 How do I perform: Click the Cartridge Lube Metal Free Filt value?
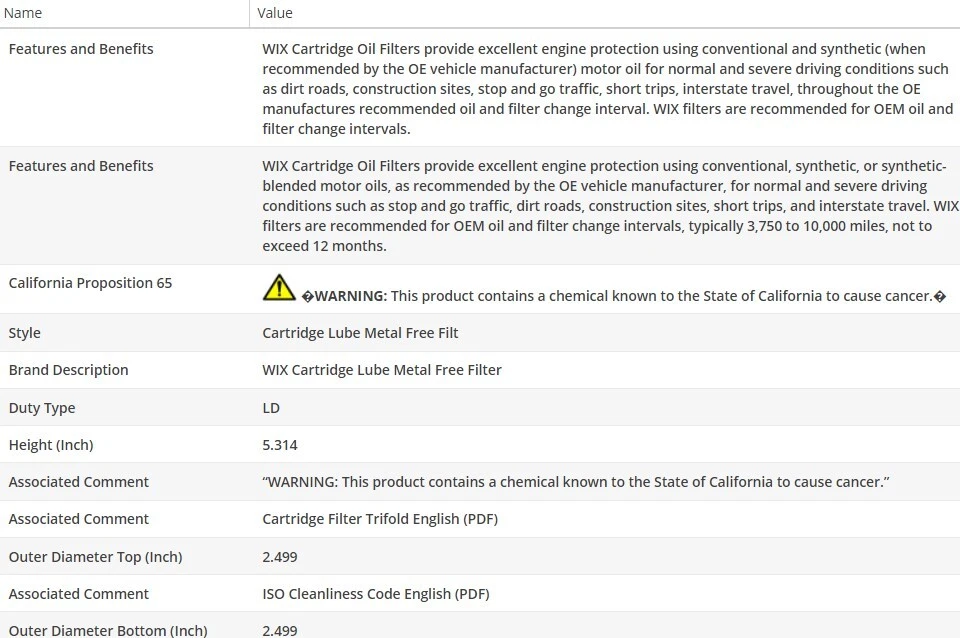pyautogui.click(x=360, y=333)
